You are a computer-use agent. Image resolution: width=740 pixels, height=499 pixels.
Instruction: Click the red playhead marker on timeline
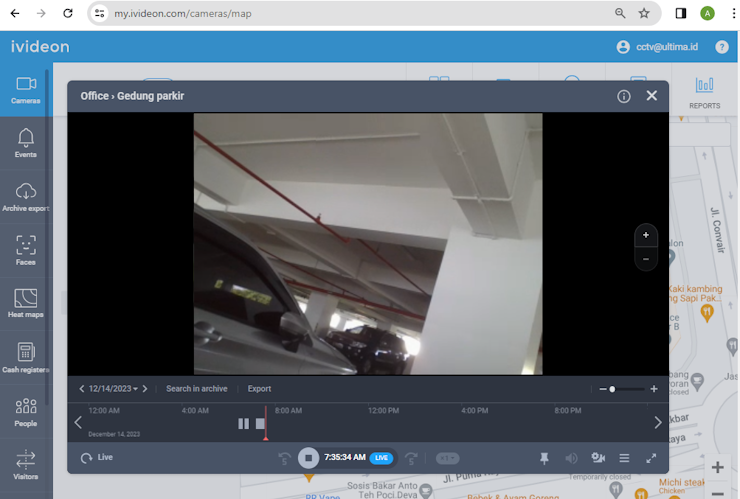[x=266, y=423]
